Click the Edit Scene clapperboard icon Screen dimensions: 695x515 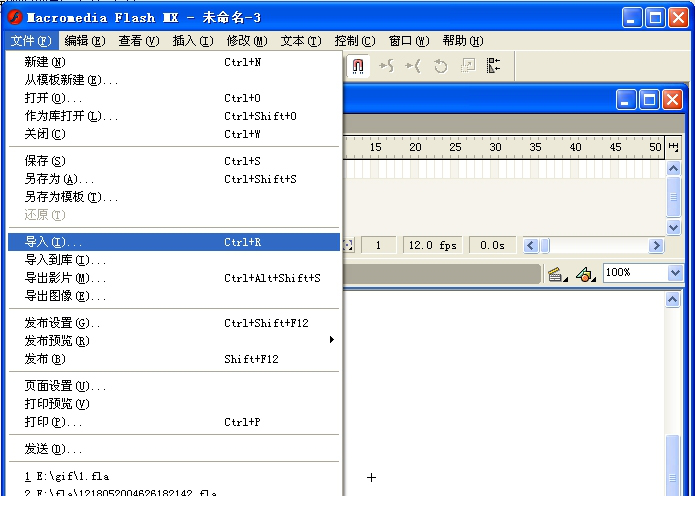tap(557, 274)
